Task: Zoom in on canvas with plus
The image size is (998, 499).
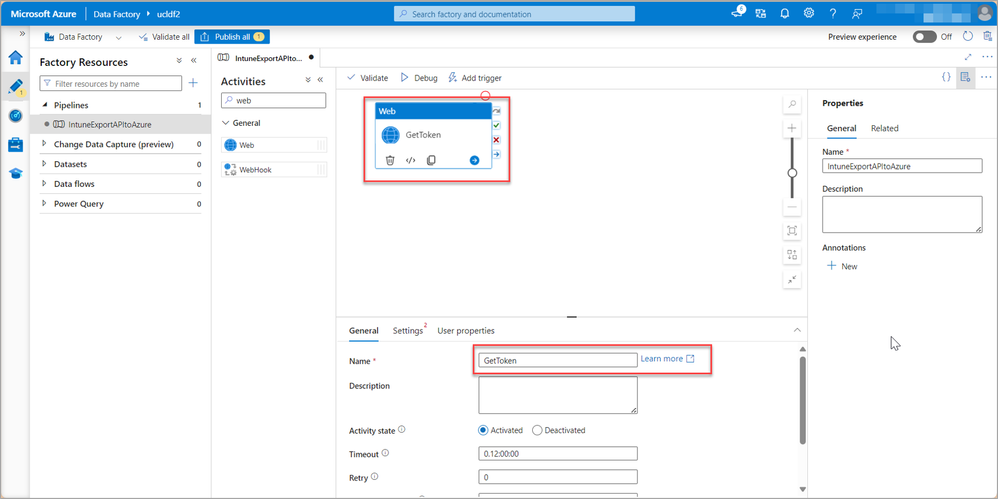Action: [x=792, y=128]
